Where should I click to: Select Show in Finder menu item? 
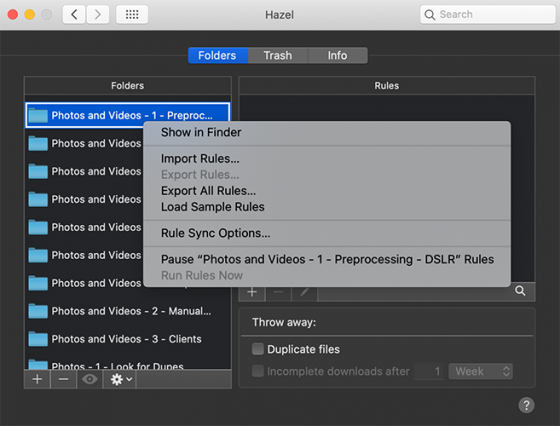pos(327,132)
